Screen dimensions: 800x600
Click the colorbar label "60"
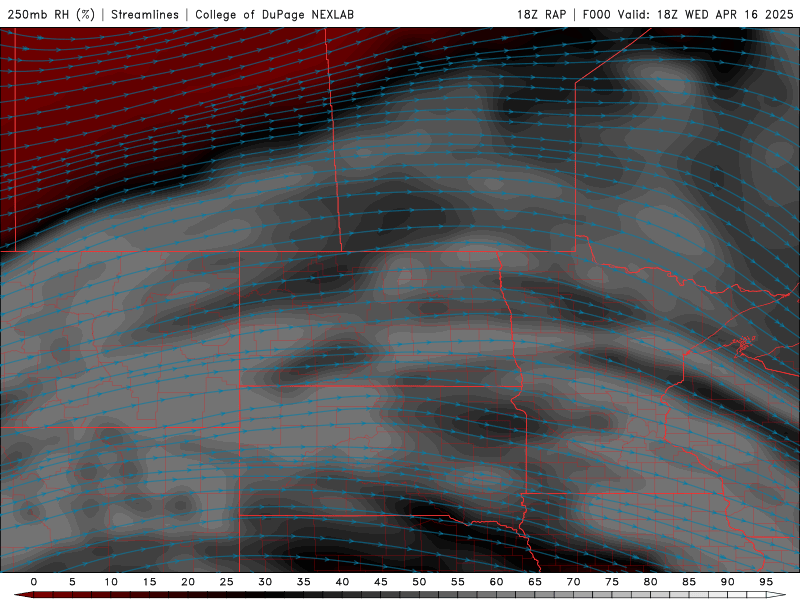point(496,582)
